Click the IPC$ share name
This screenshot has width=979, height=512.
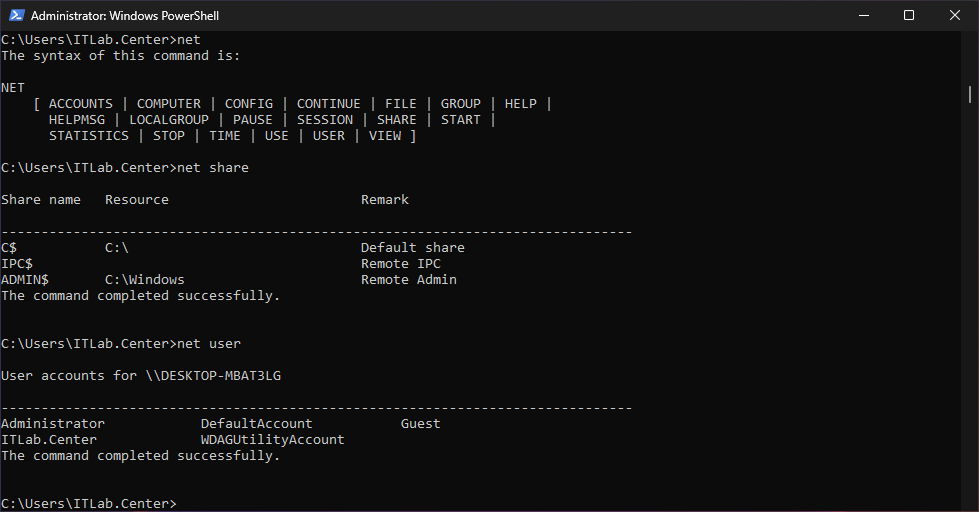pos(17,264)
